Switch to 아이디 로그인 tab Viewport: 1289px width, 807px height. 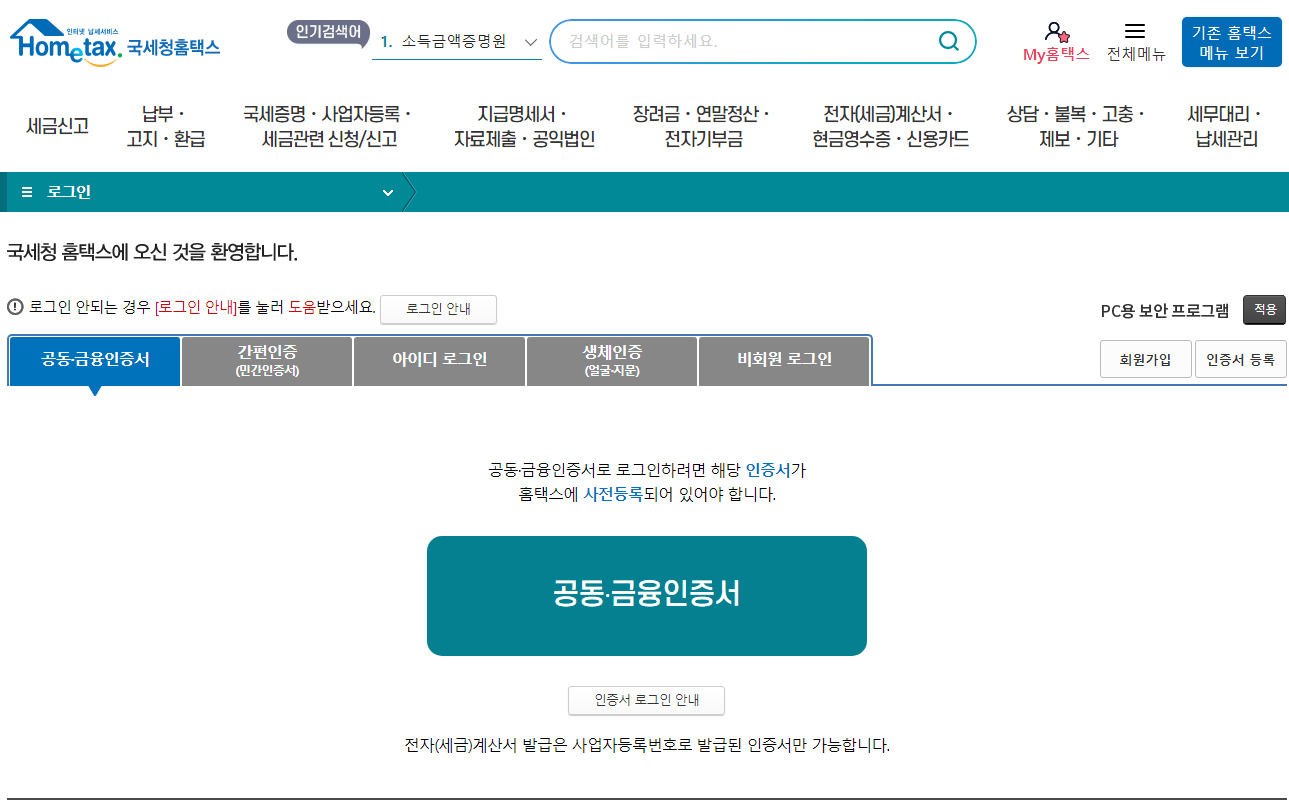point(439,360)
